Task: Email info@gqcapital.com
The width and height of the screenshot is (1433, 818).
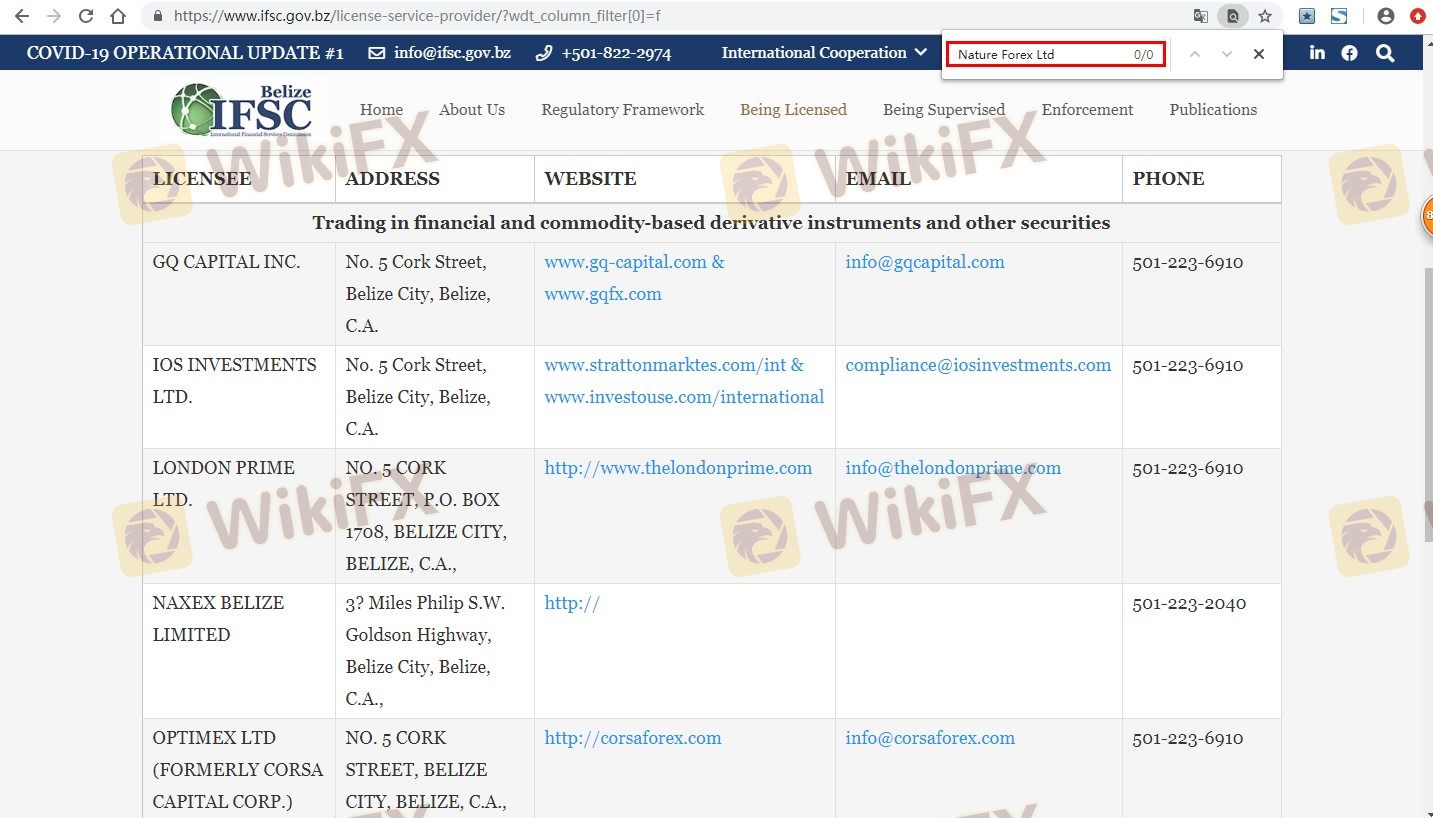Action: pyautogui.click(x=925, y=262)
